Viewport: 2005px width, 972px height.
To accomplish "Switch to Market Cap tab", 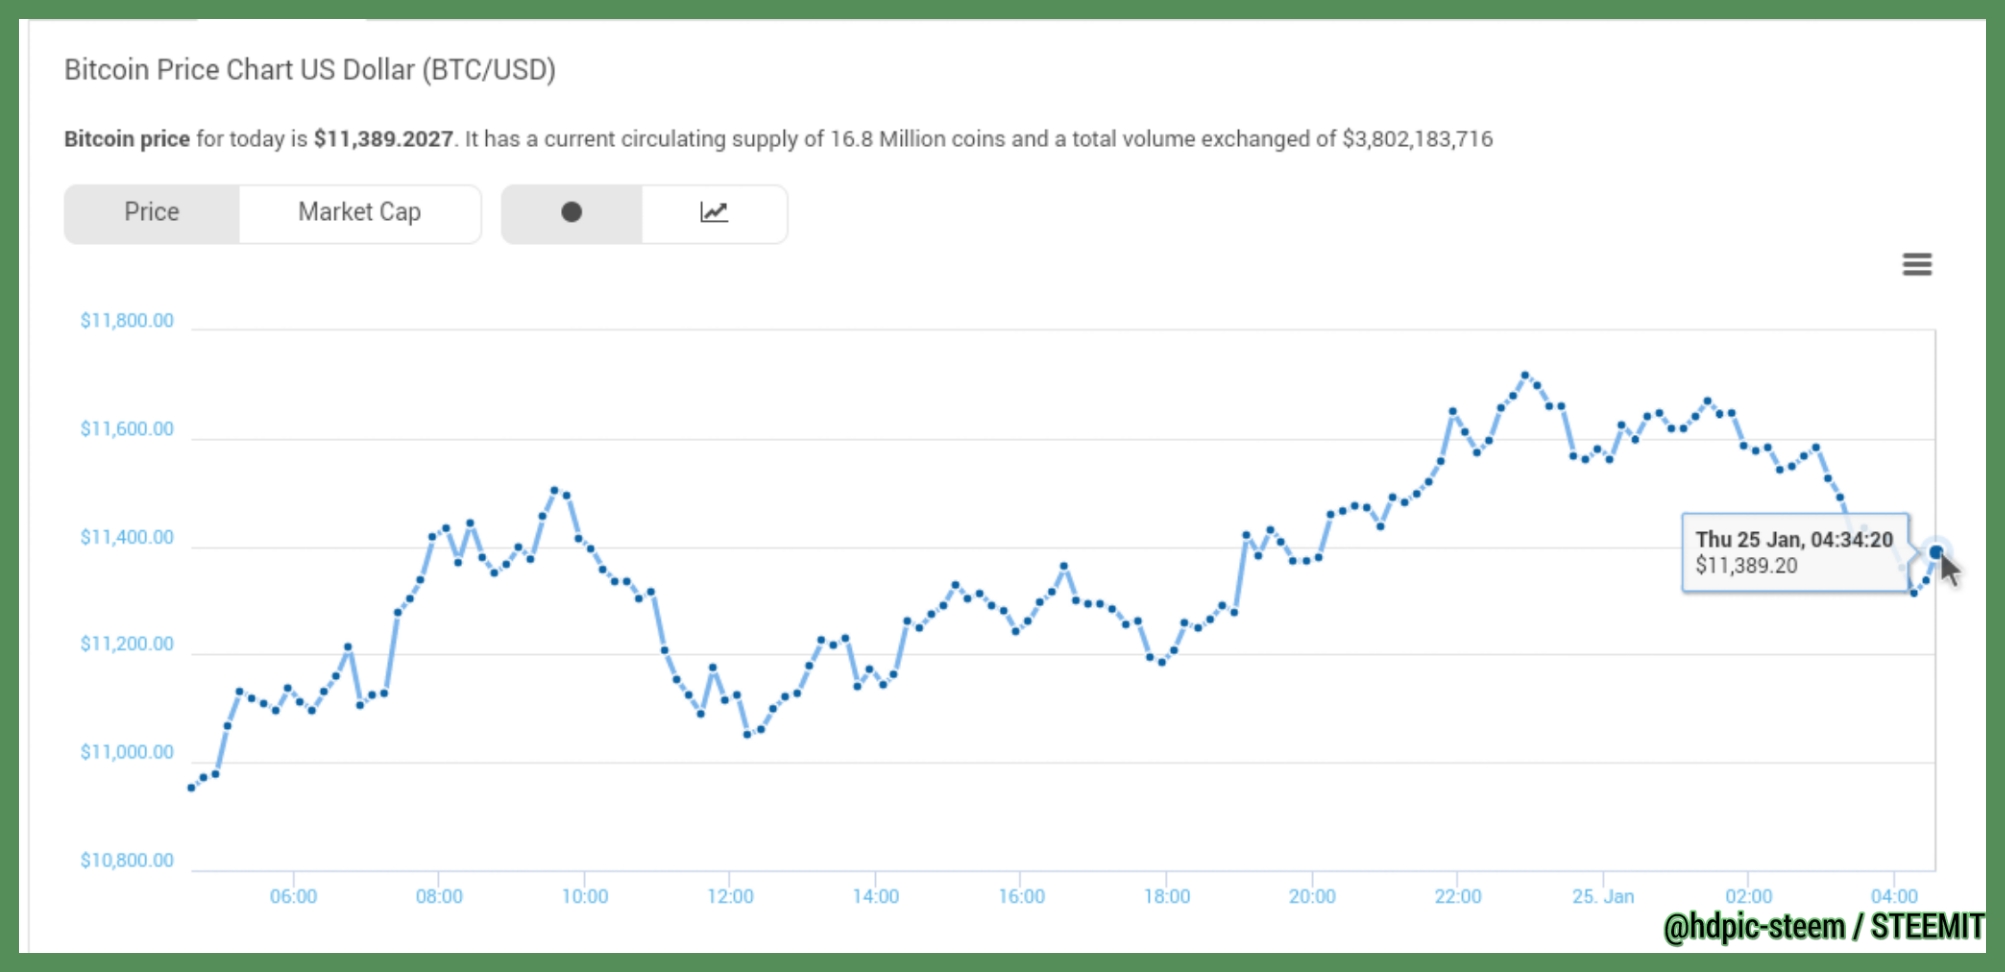I will [360, 213].
